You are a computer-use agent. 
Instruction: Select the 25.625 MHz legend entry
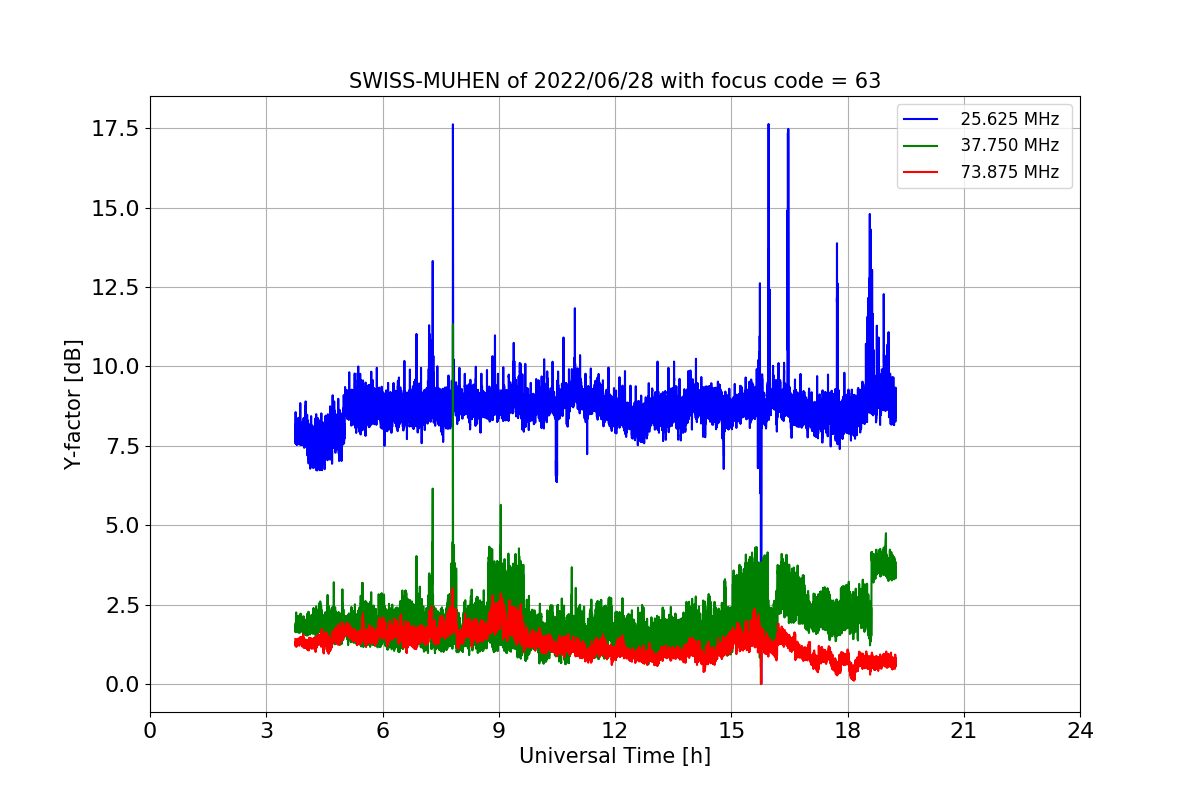click(x=981, y=119)
